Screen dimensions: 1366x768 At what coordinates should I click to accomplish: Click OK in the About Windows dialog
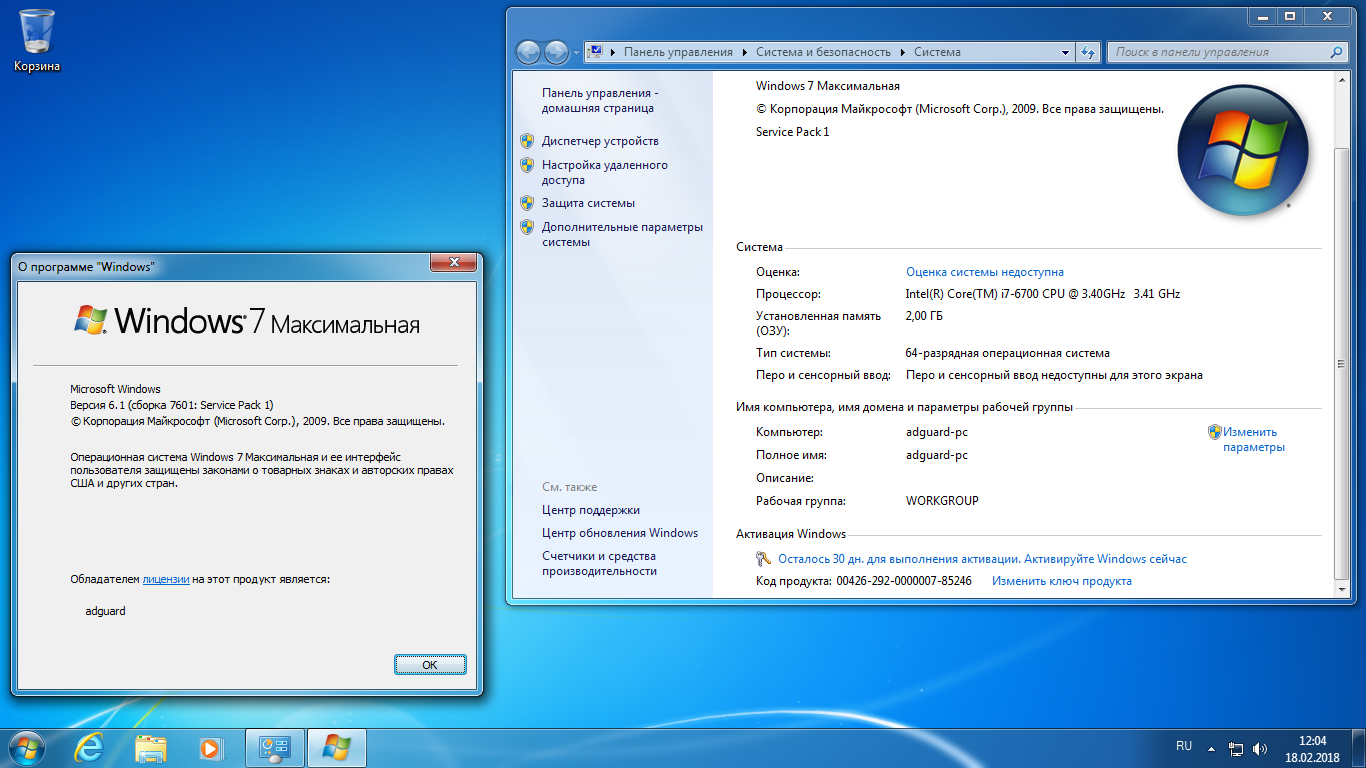coord(430,664)
